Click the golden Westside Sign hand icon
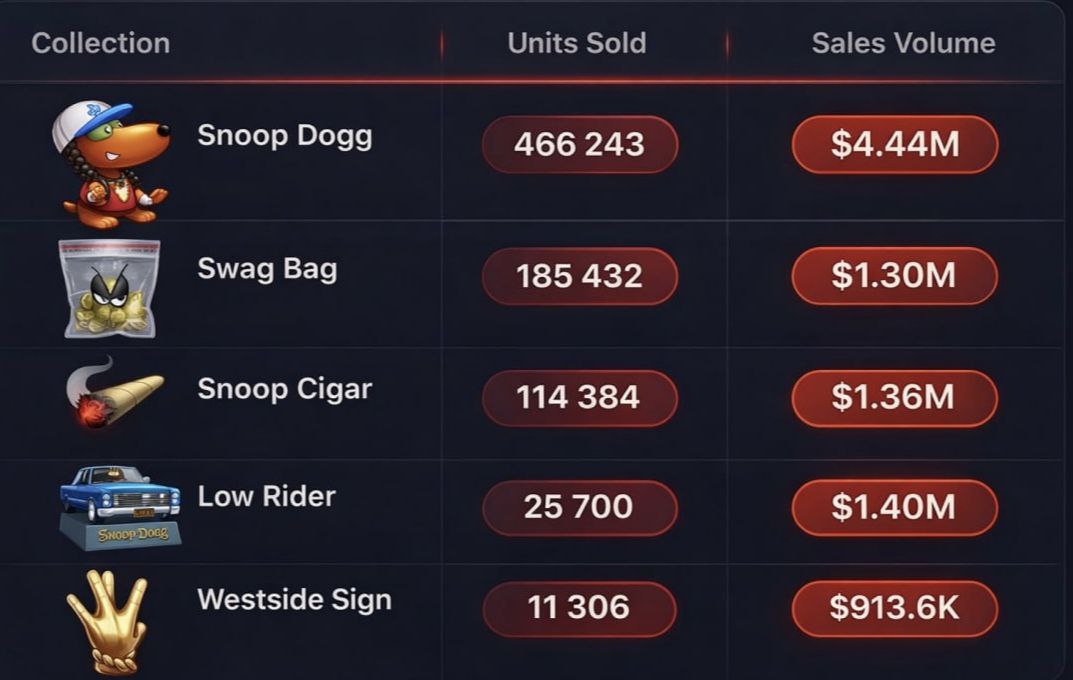1073x680 pixels. coord(107,620)
